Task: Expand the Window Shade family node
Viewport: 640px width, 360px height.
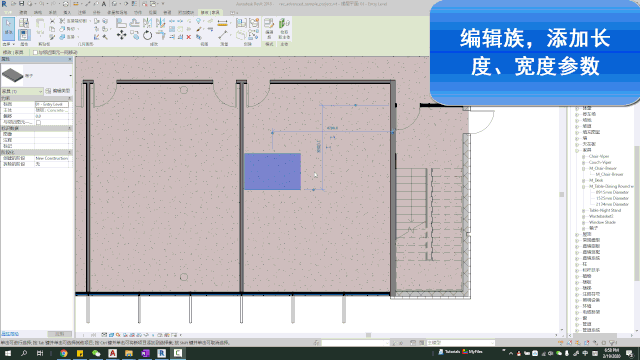Action: (584, 222)
